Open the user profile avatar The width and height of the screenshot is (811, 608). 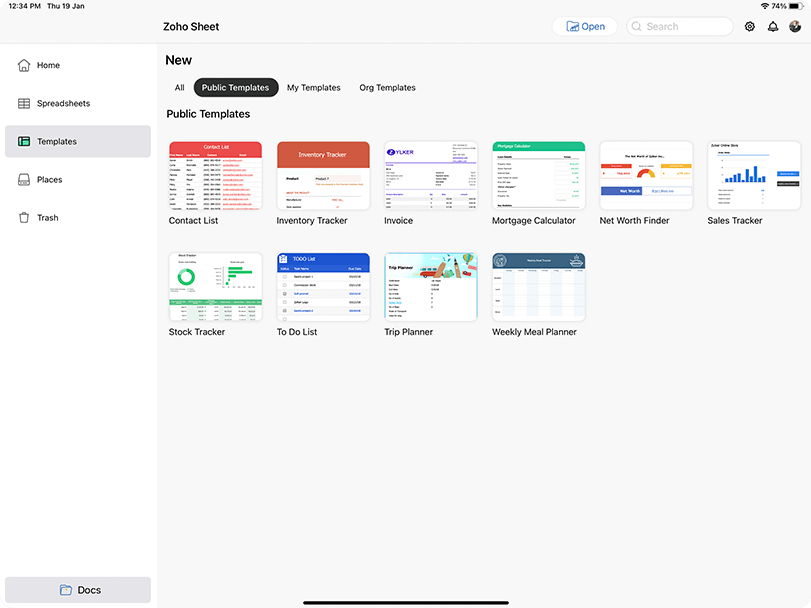795,26
